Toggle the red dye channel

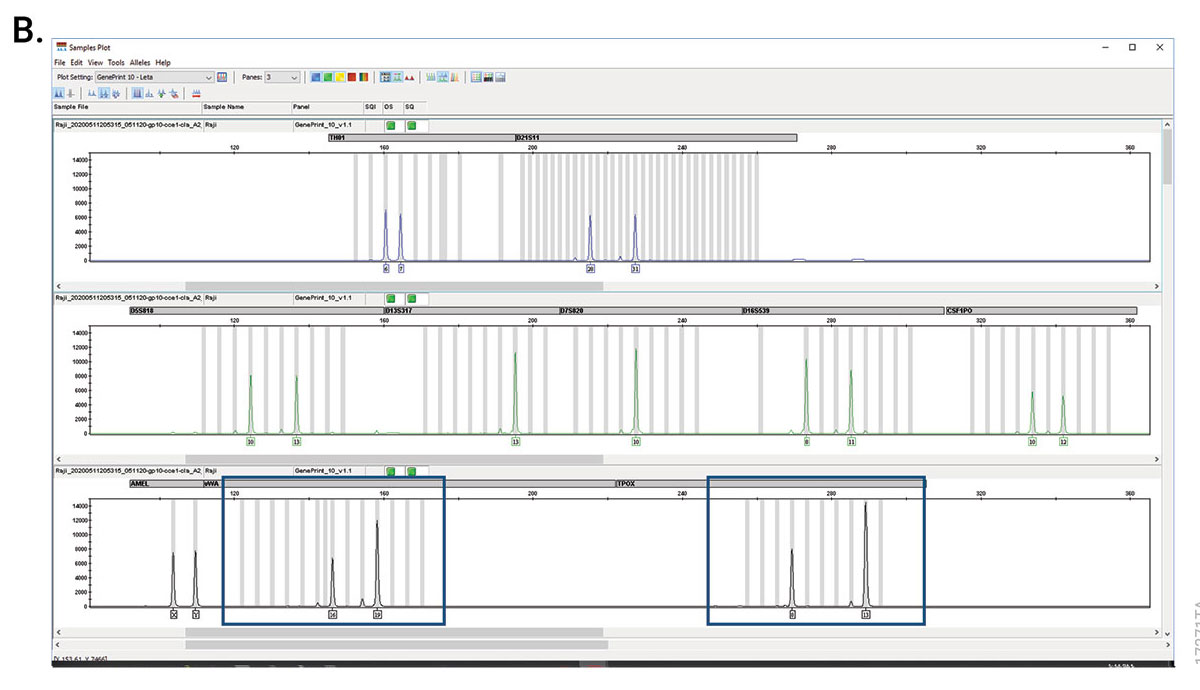pyautogui.click(x=352, y=77)
